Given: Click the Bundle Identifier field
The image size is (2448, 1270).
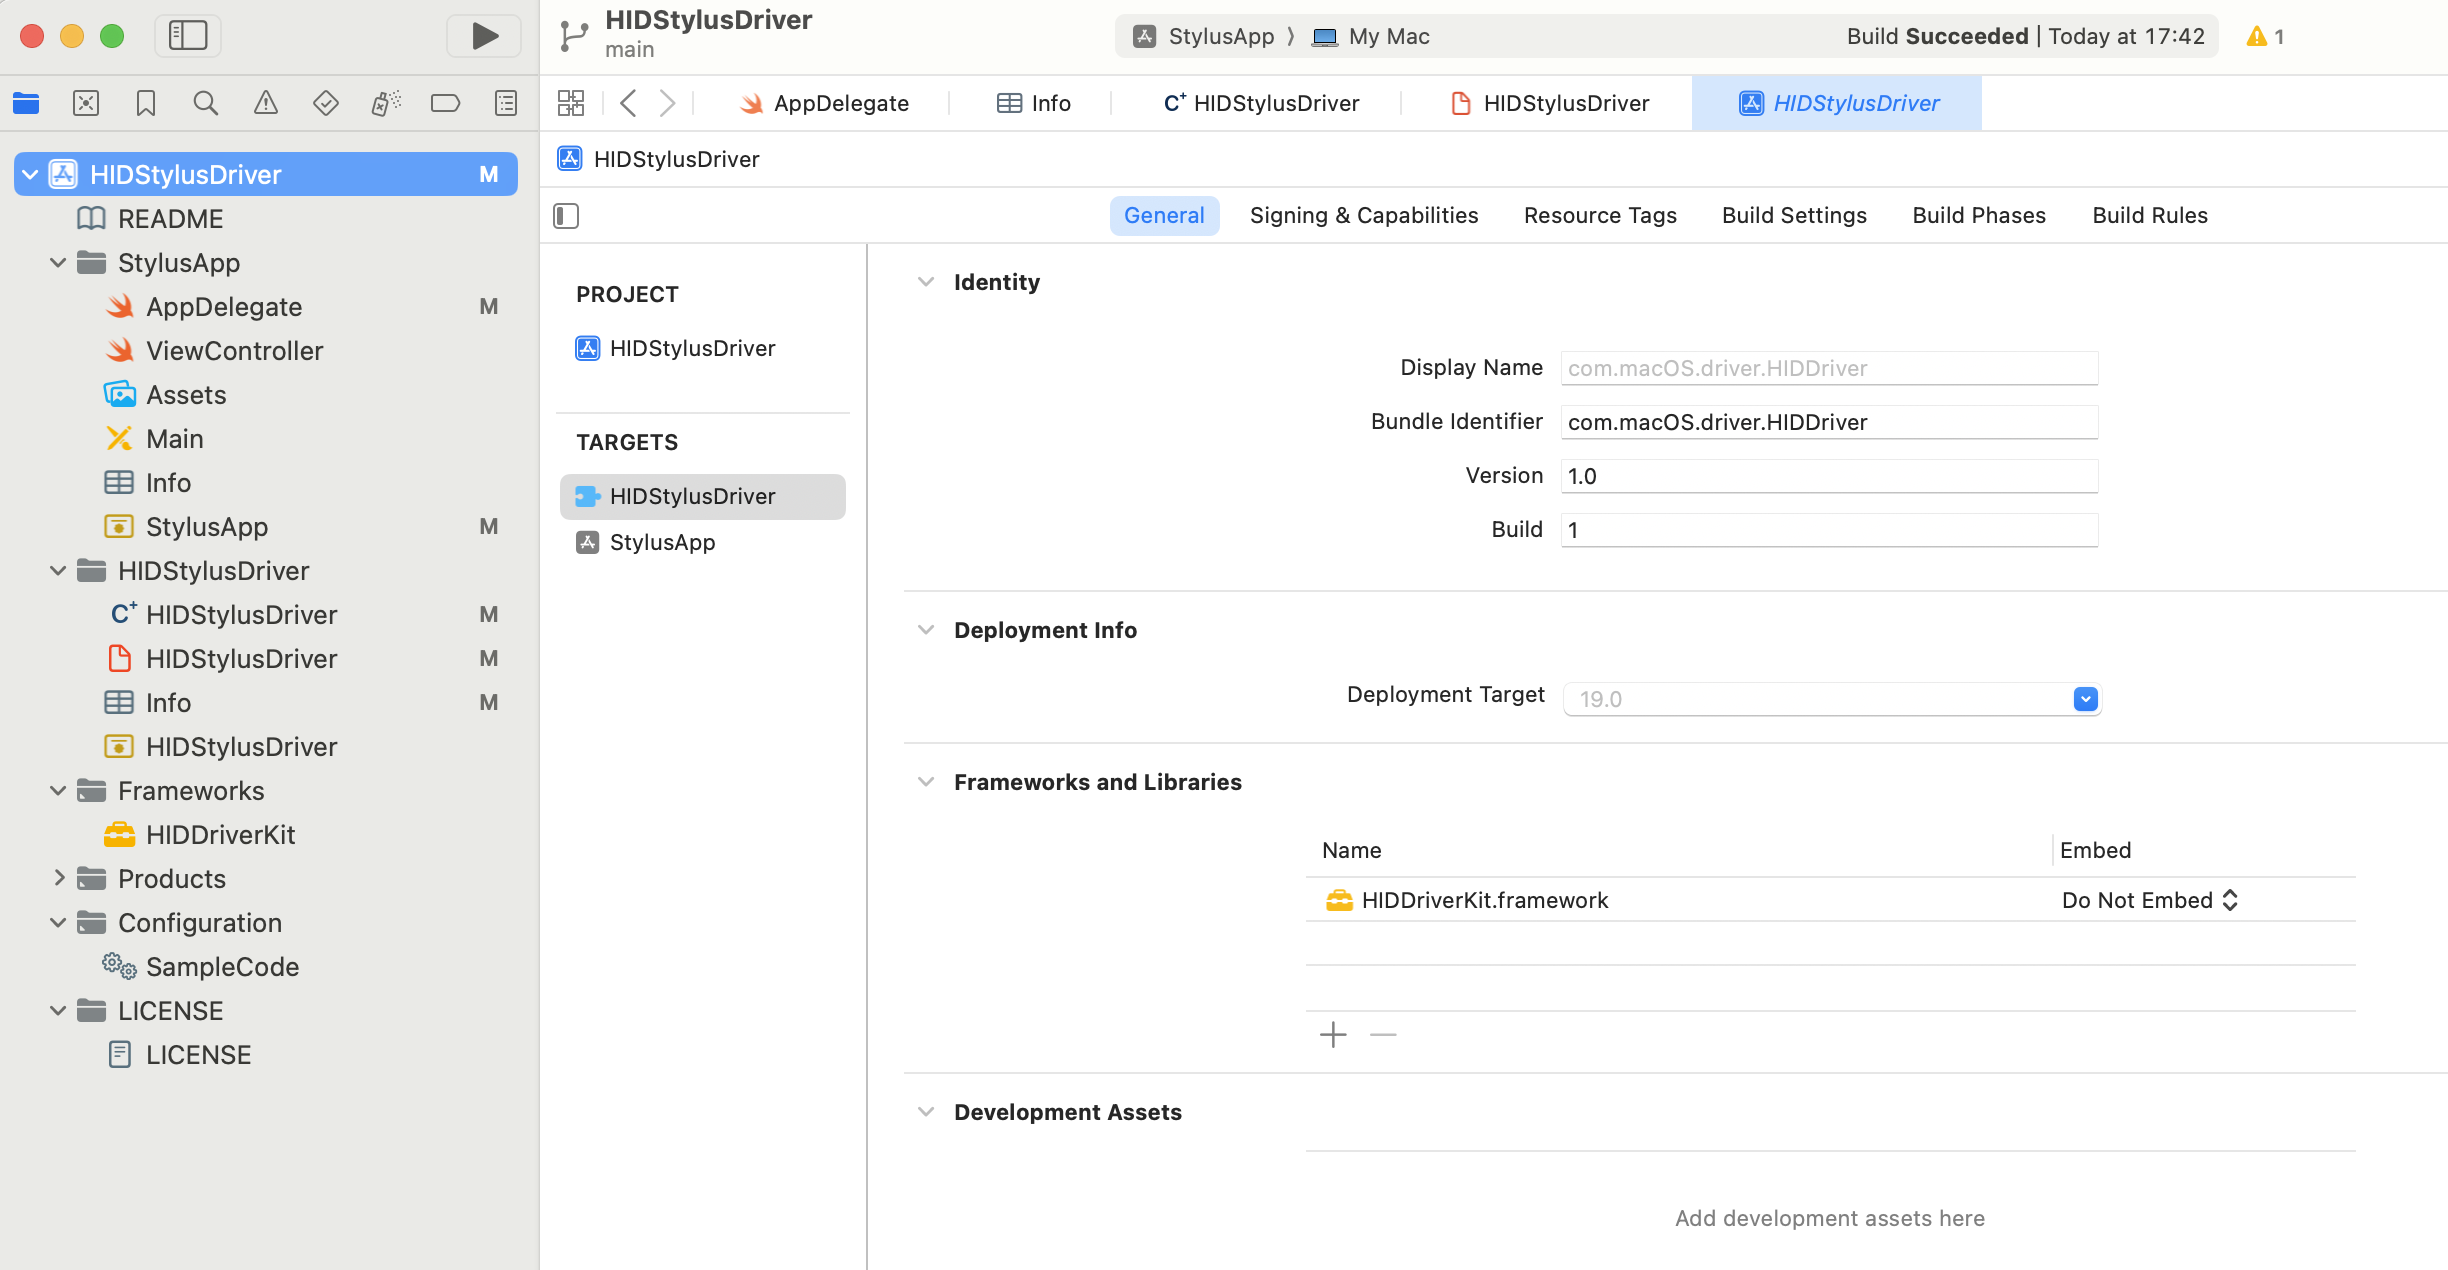Looking at the screenshot, I should (x=1829, y=422).
